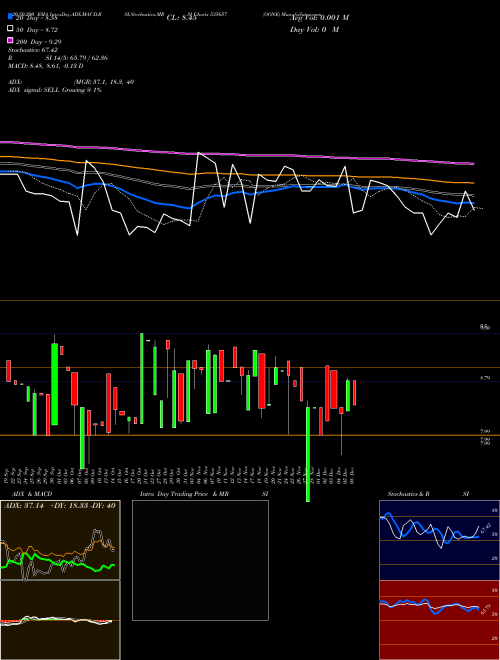500x660 pixels.
Task: Click the '-DY: 40' header value
Action: click(x=101, y=505)
